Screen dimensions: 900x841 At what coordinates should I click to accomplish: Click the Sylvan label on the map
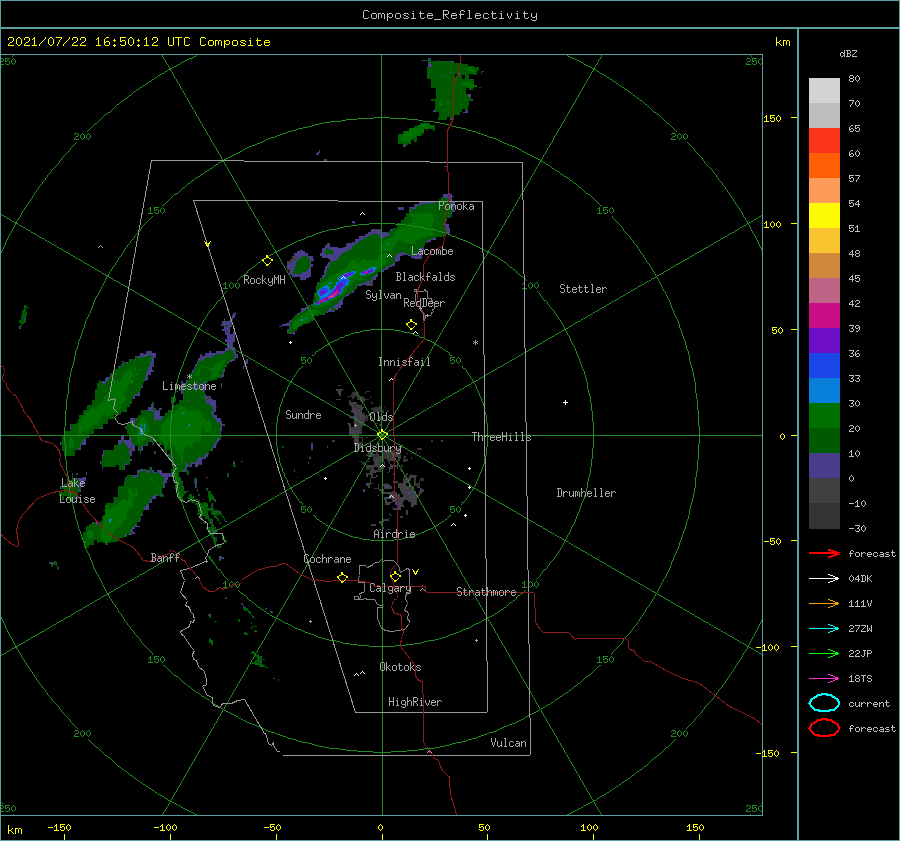383,295
